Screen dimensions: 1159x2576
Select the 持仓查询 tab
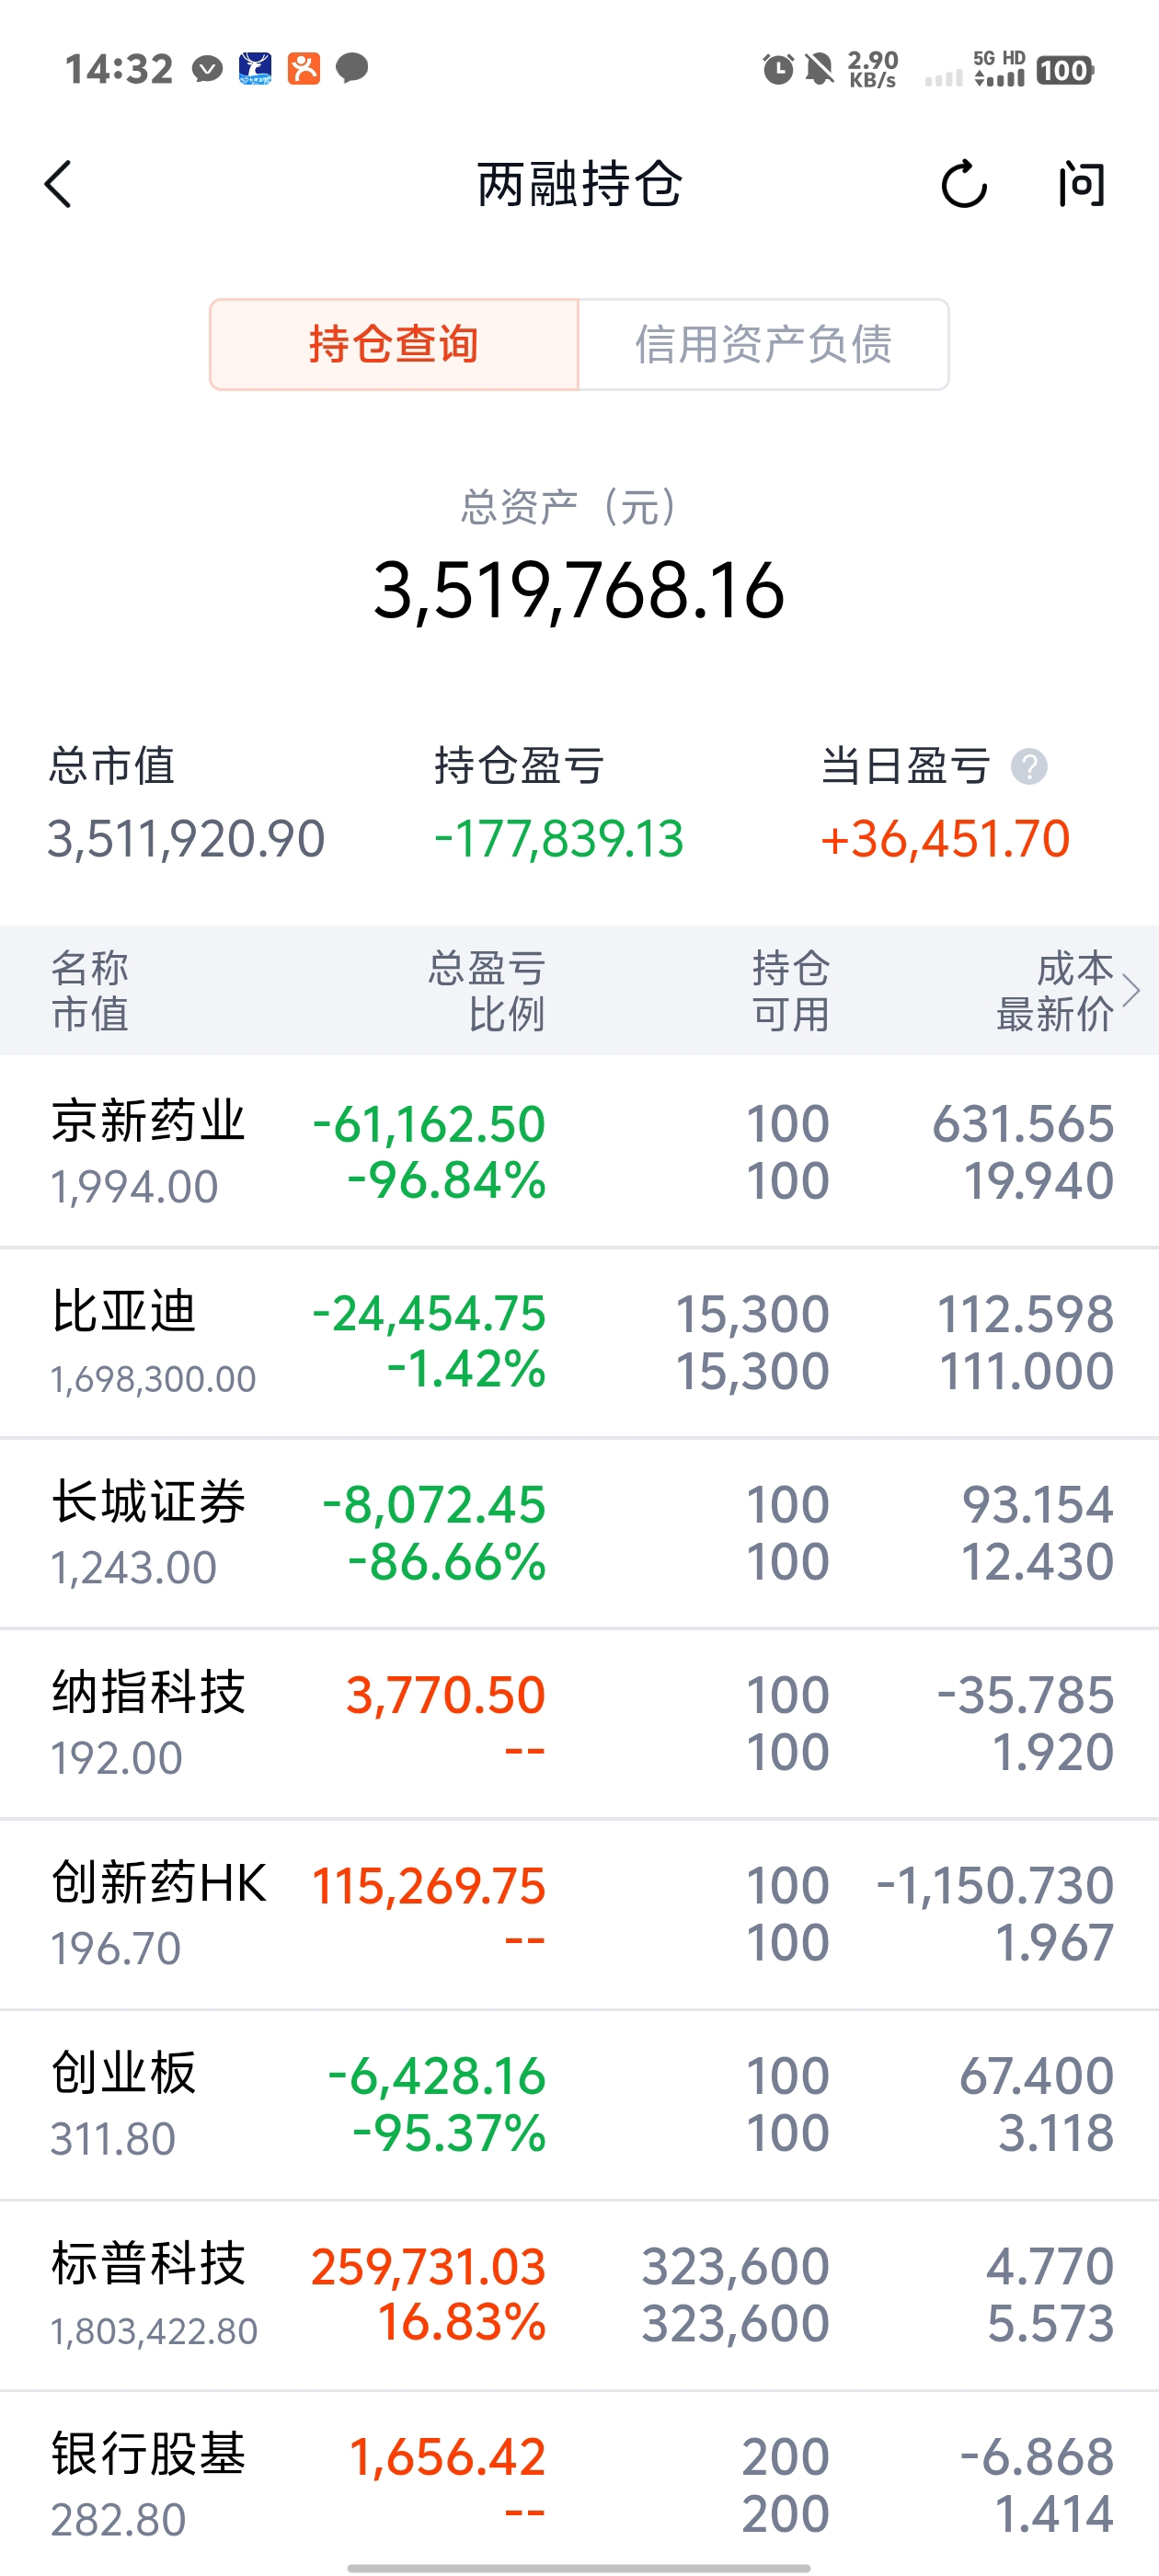click(x=394, y=344)
